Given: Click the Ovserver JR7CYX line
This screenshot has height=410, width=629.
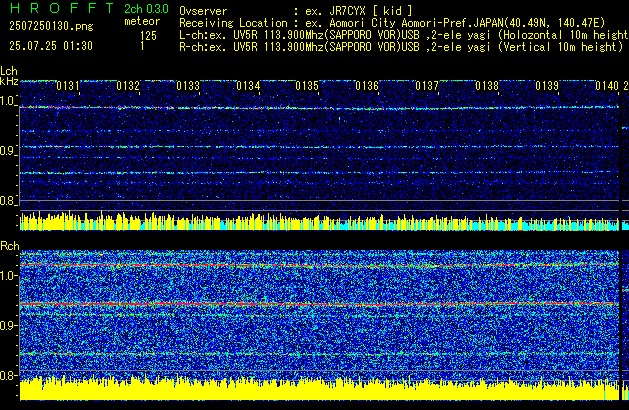Looking at the screenshot, I should [x=296, y=11].
